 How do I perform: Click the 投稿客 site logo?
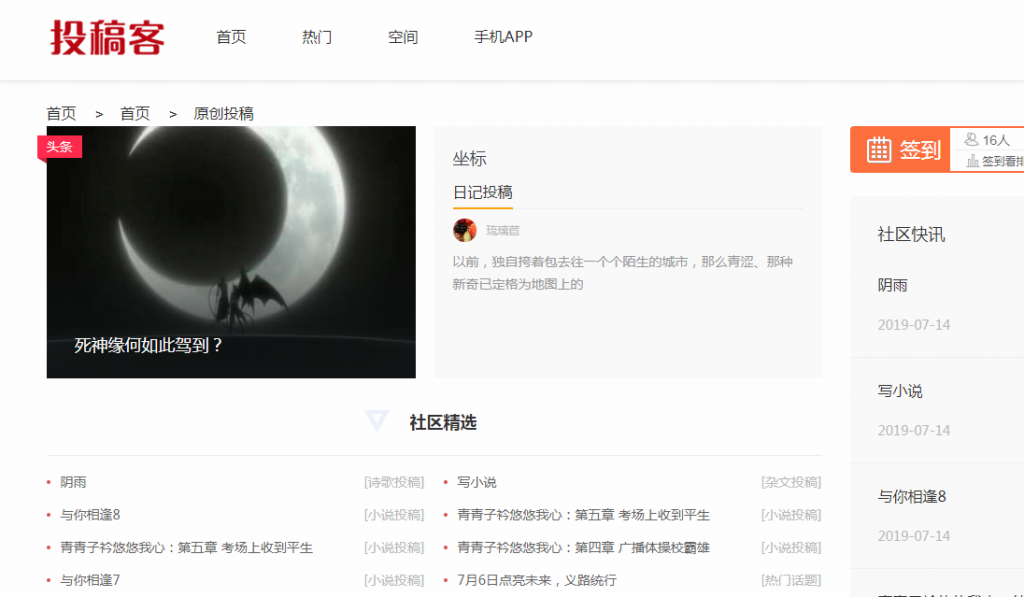pyautogui.click(x=107, y=37)
